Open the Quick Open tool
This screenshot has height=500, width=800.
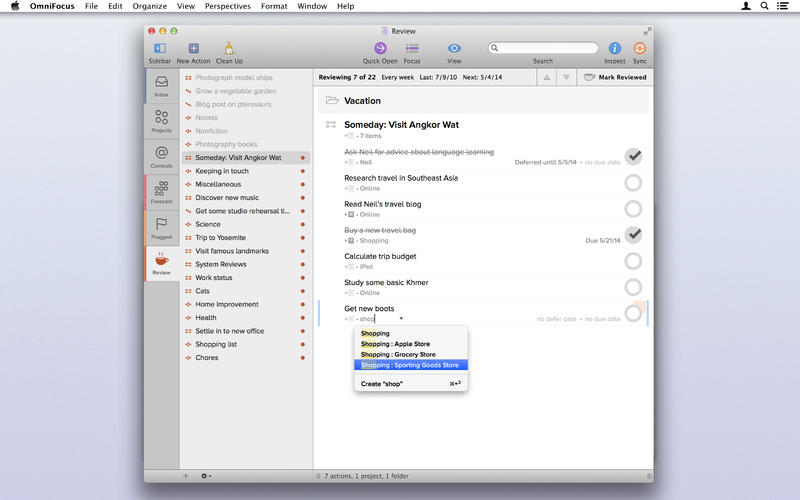pyautogui.click(x=380, y=48)
